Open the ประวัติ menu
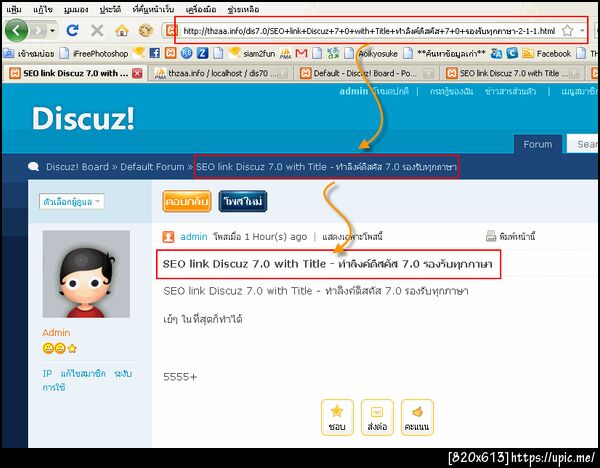This screenshot has width=600, height=468. 110,9
